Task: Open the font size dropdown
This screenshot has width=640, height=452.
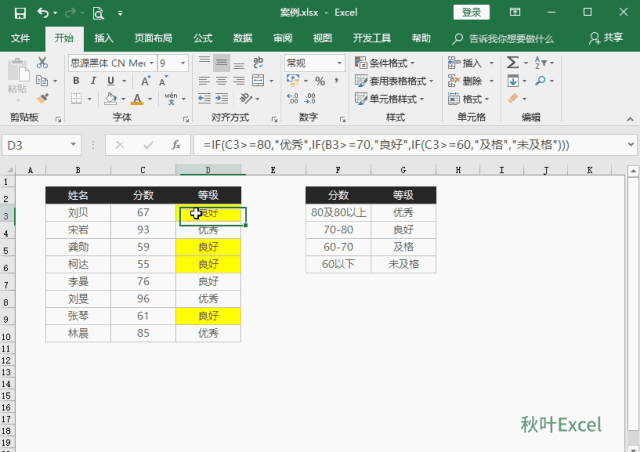Action: (183, 63)
